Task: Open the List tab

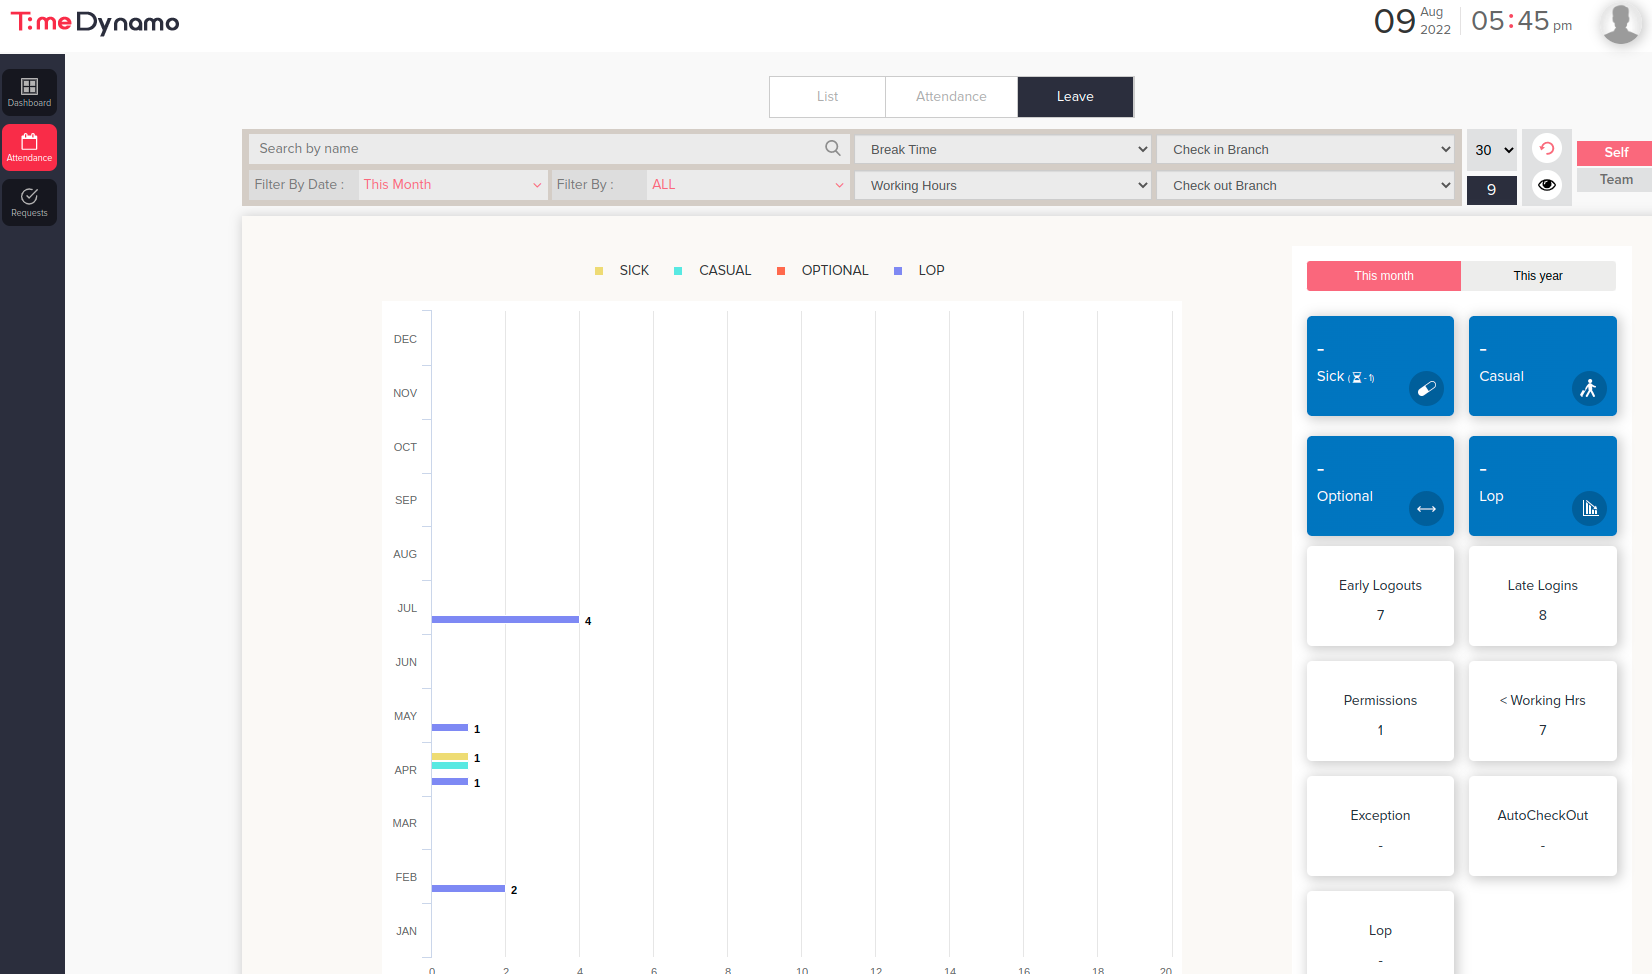Action: click(x=827, y=96)
